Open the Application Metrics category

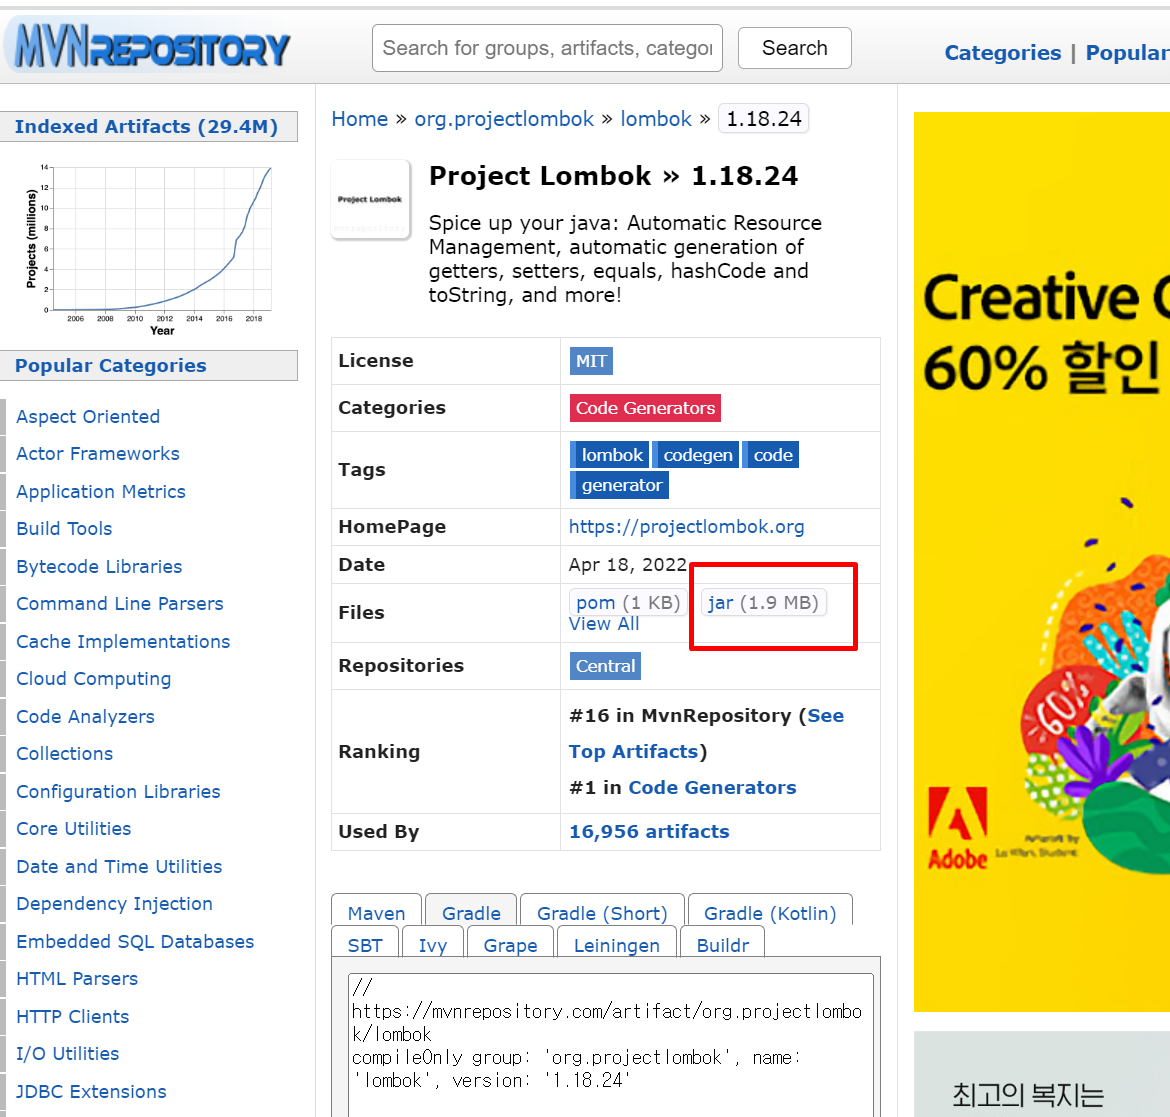(x=101, y=492)
